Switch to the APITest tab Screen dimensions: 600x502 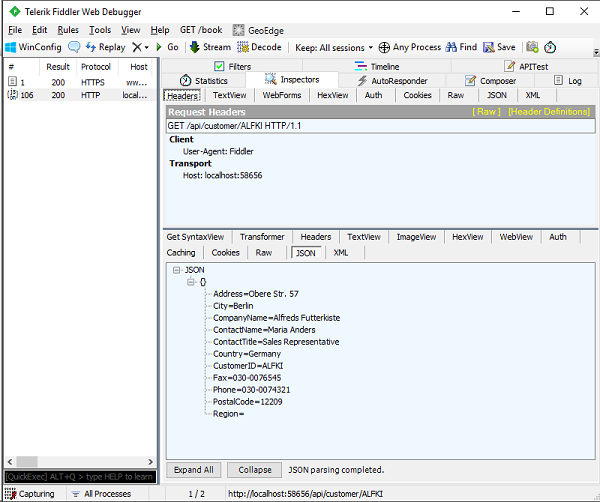point(526,66)
